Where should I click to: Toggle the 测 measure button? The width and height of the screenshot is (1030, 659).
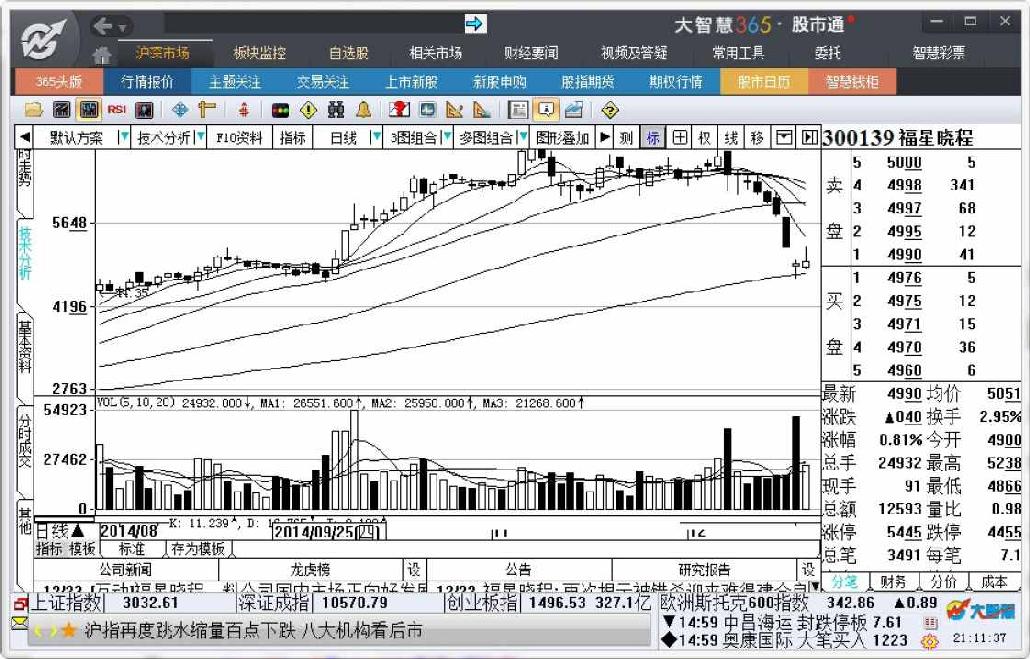(626, 138)
